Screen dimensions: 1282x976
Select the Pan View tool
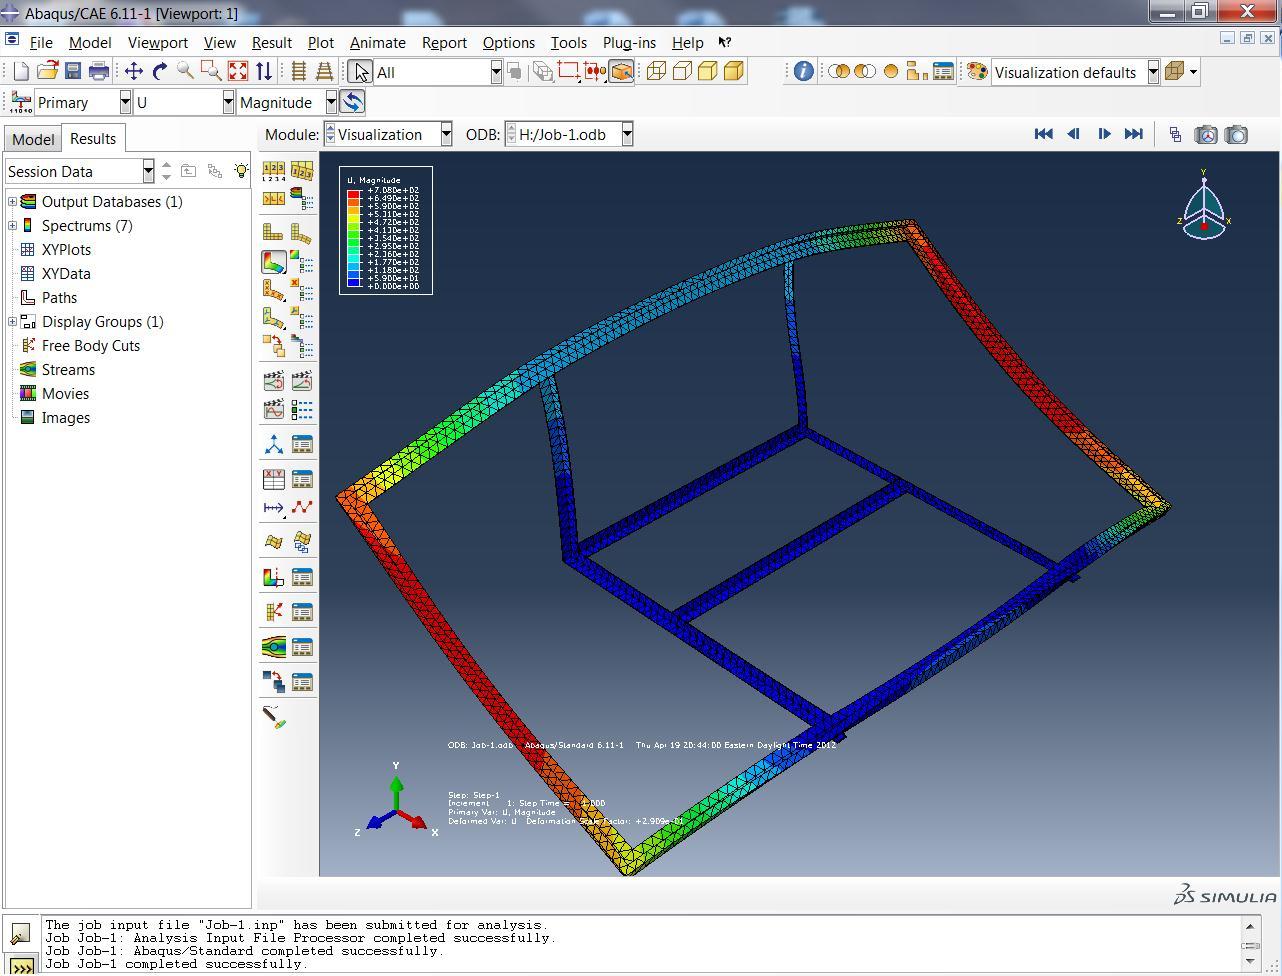[x=133, y=71]
